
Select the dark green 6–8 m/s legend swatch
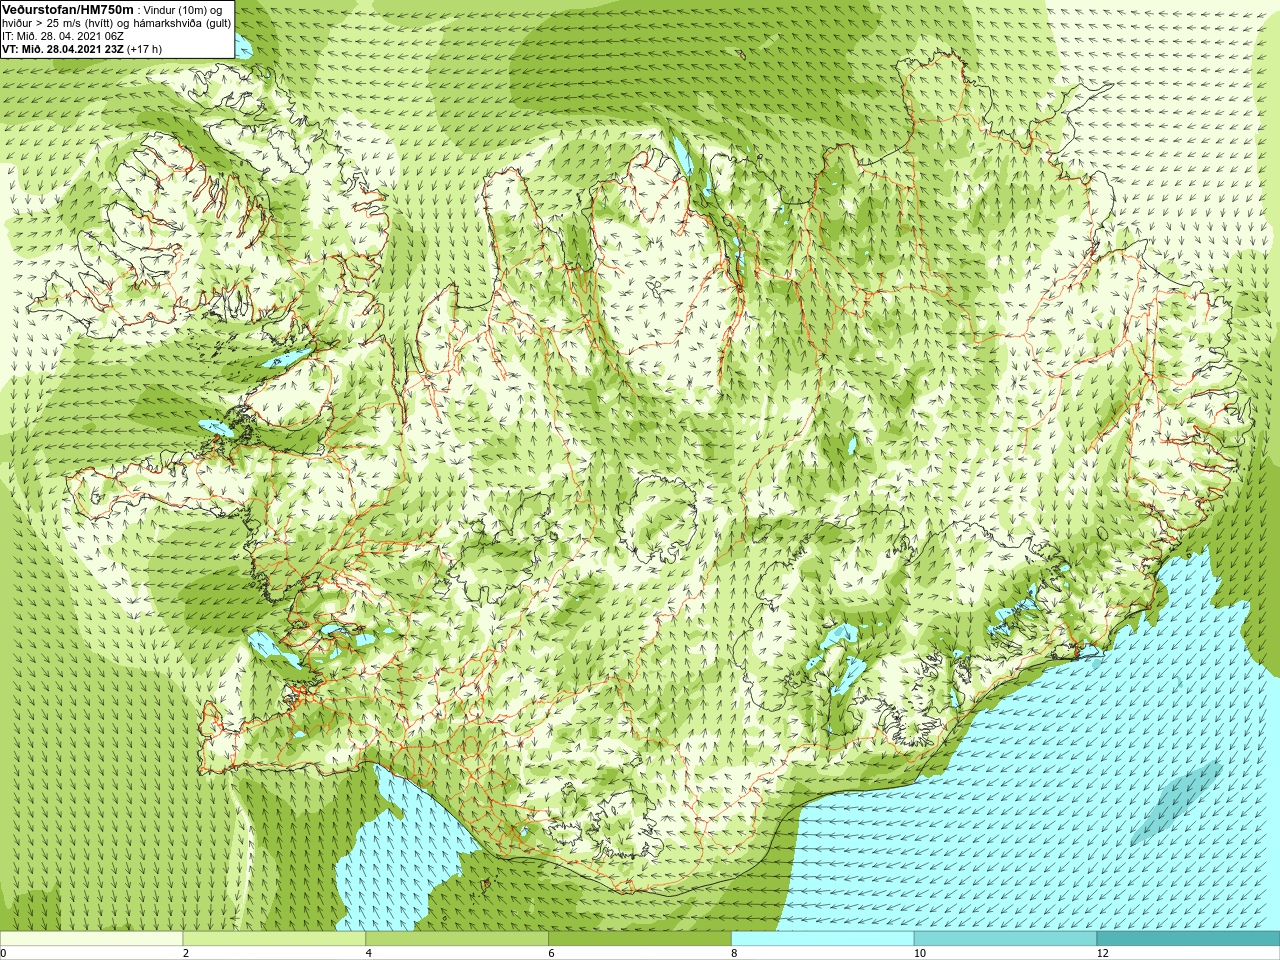pyautogui.click(x=640, y=939)
